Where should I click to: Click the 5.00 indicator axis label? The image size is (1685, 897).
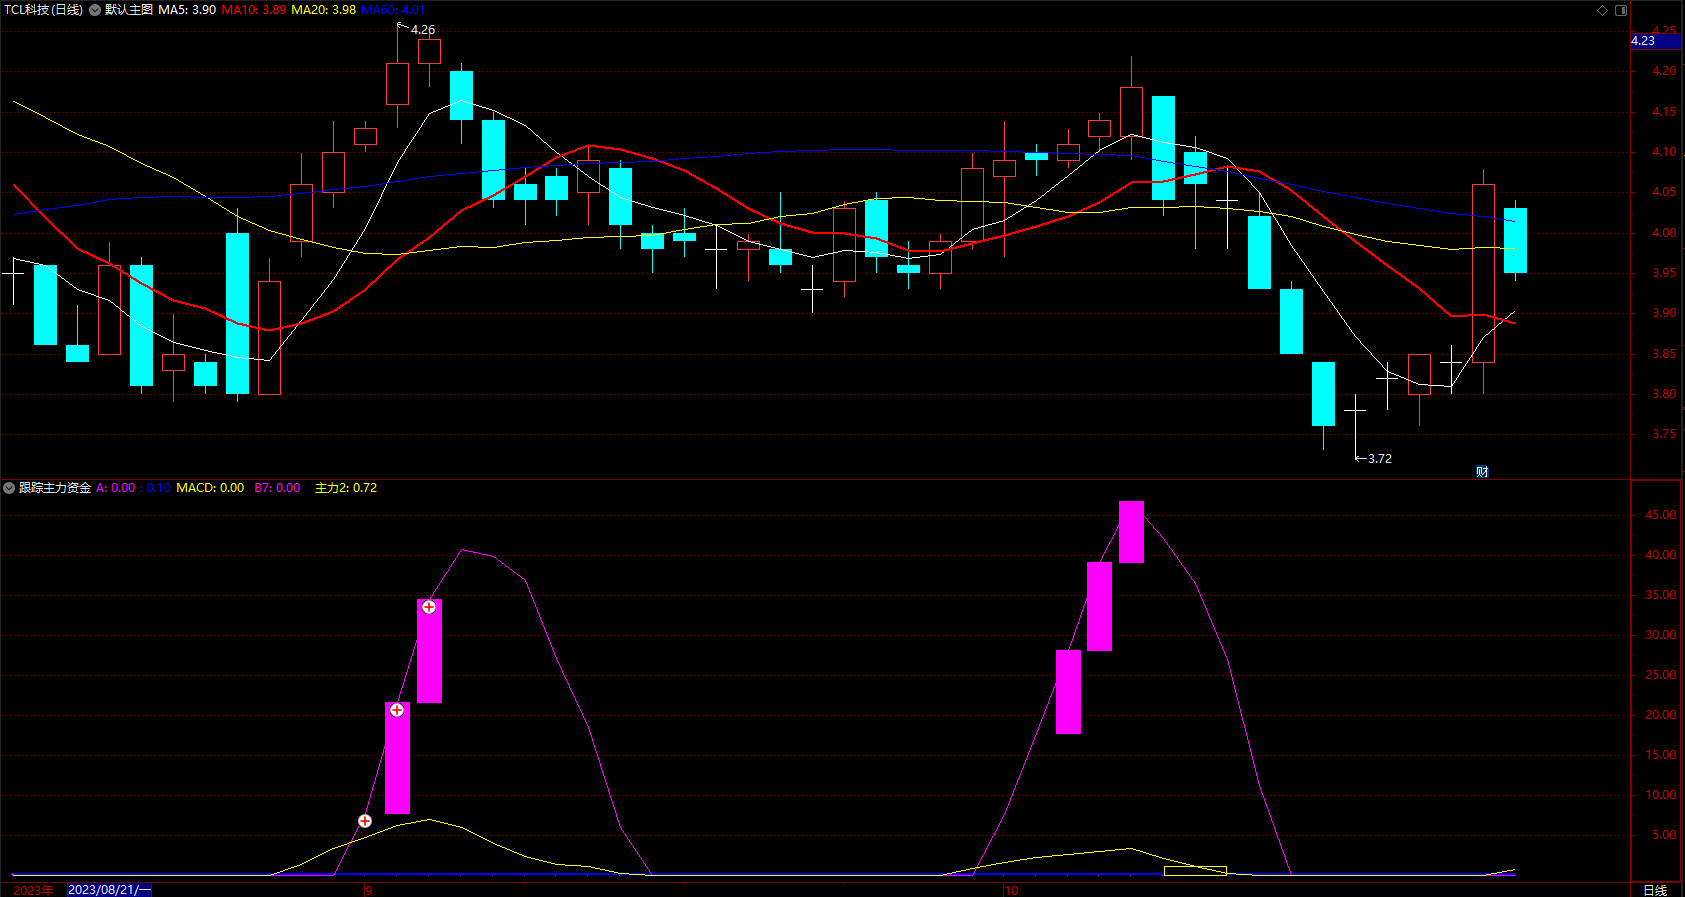pos(1664,835)
